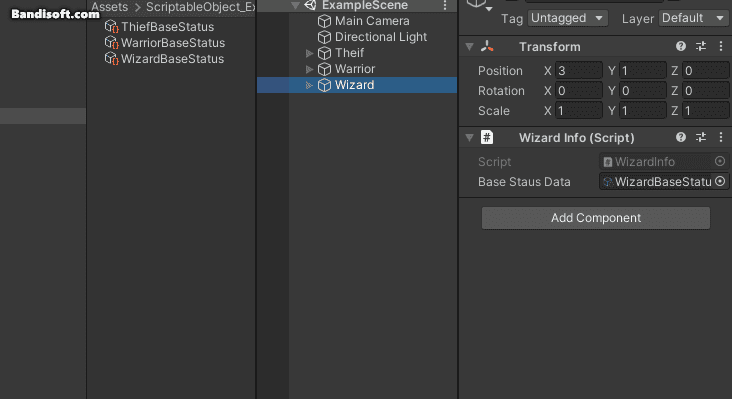Screen dimensions: 732x399
Task: Open the Layer dropdown showing Default
Action: (x=693, y=18)
